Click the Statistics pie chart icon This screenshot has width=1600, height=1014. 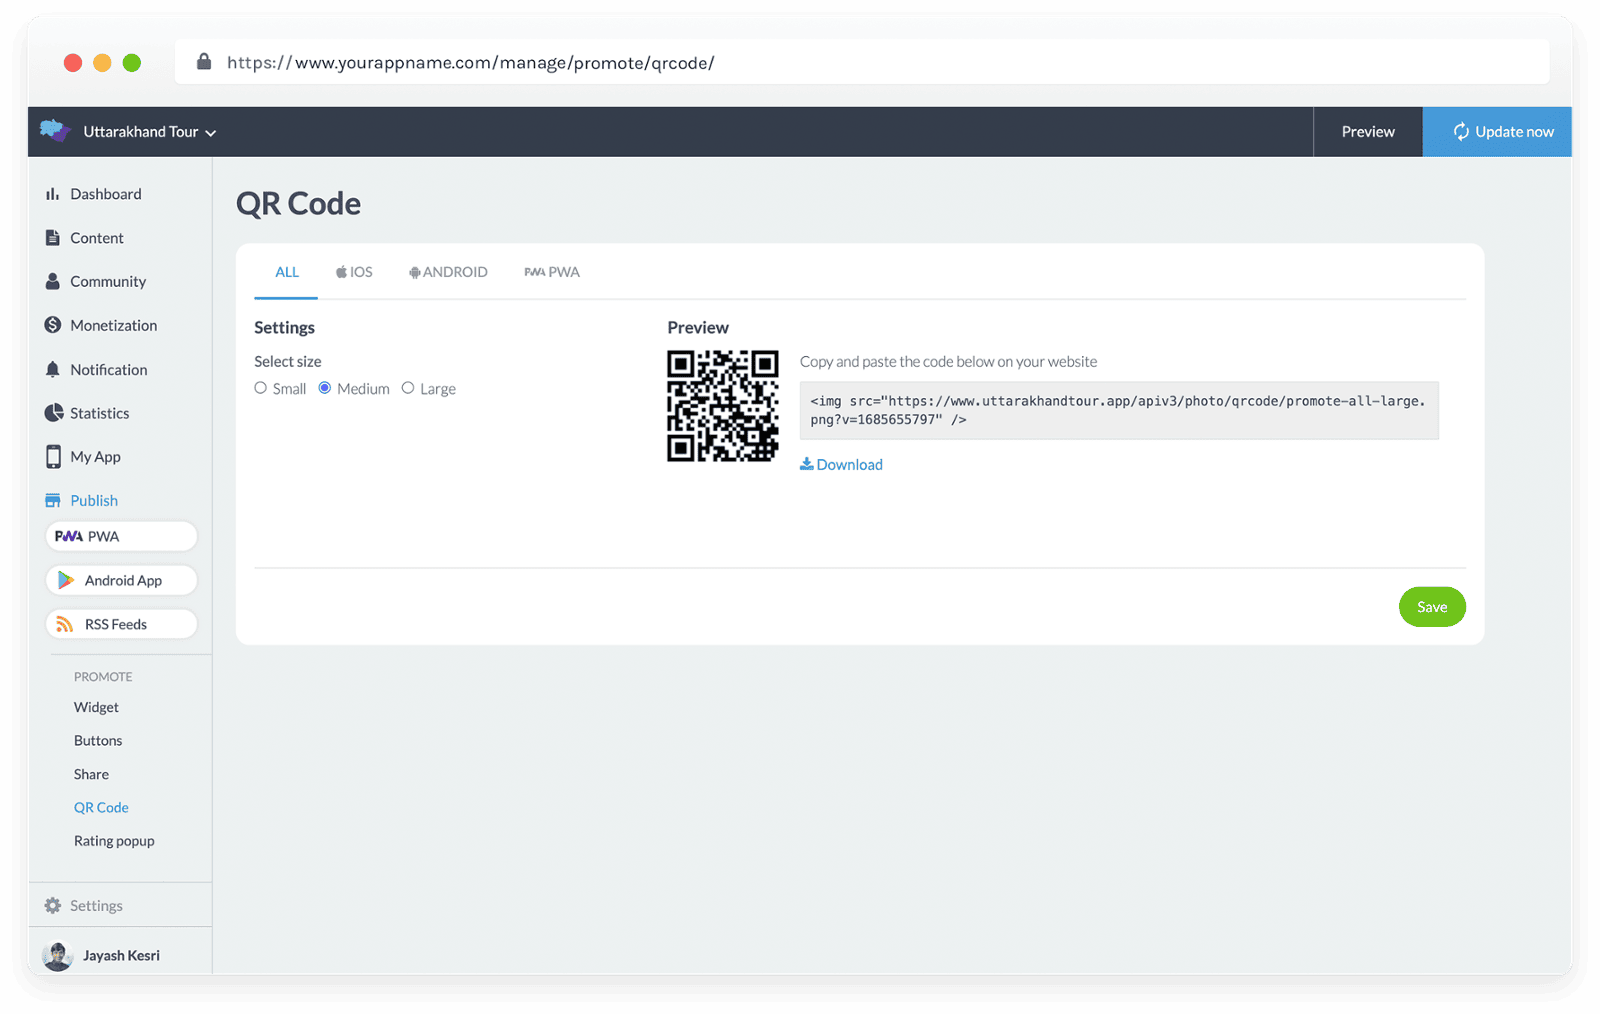pyautogui.click(x=54, y=413)
